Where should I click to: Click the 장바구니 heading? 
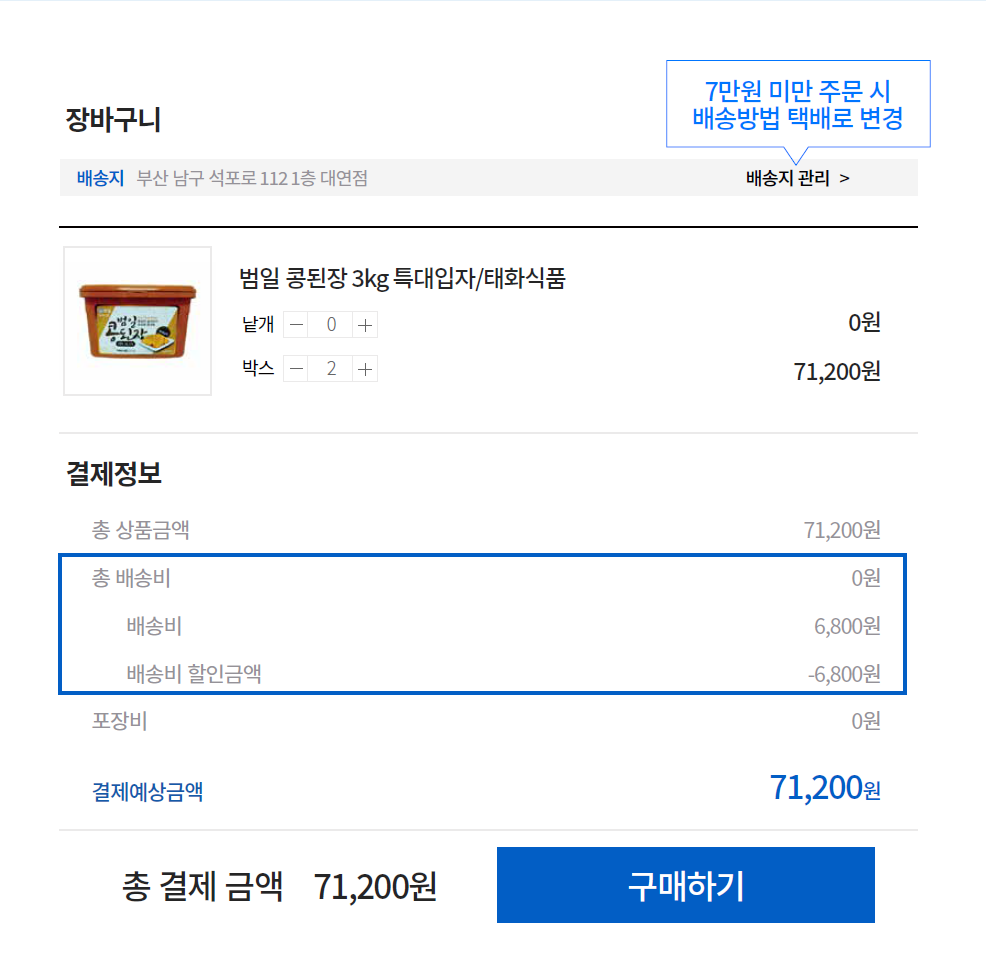[113, 120]
